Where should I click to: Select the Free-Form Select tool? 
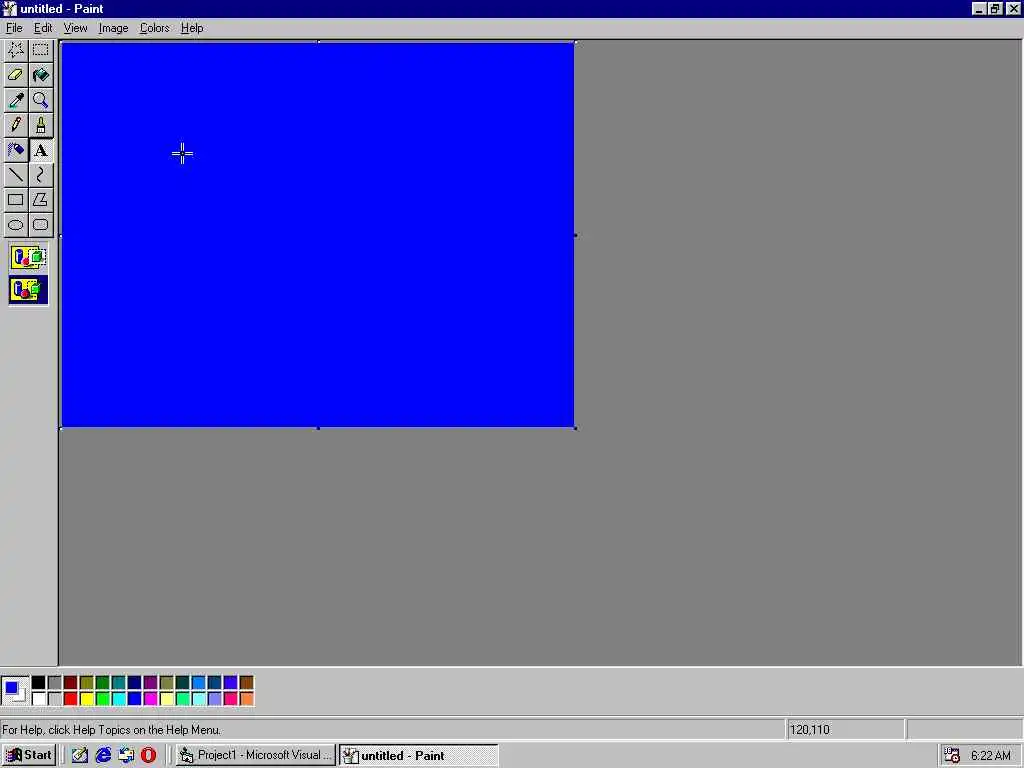point(16,50)
